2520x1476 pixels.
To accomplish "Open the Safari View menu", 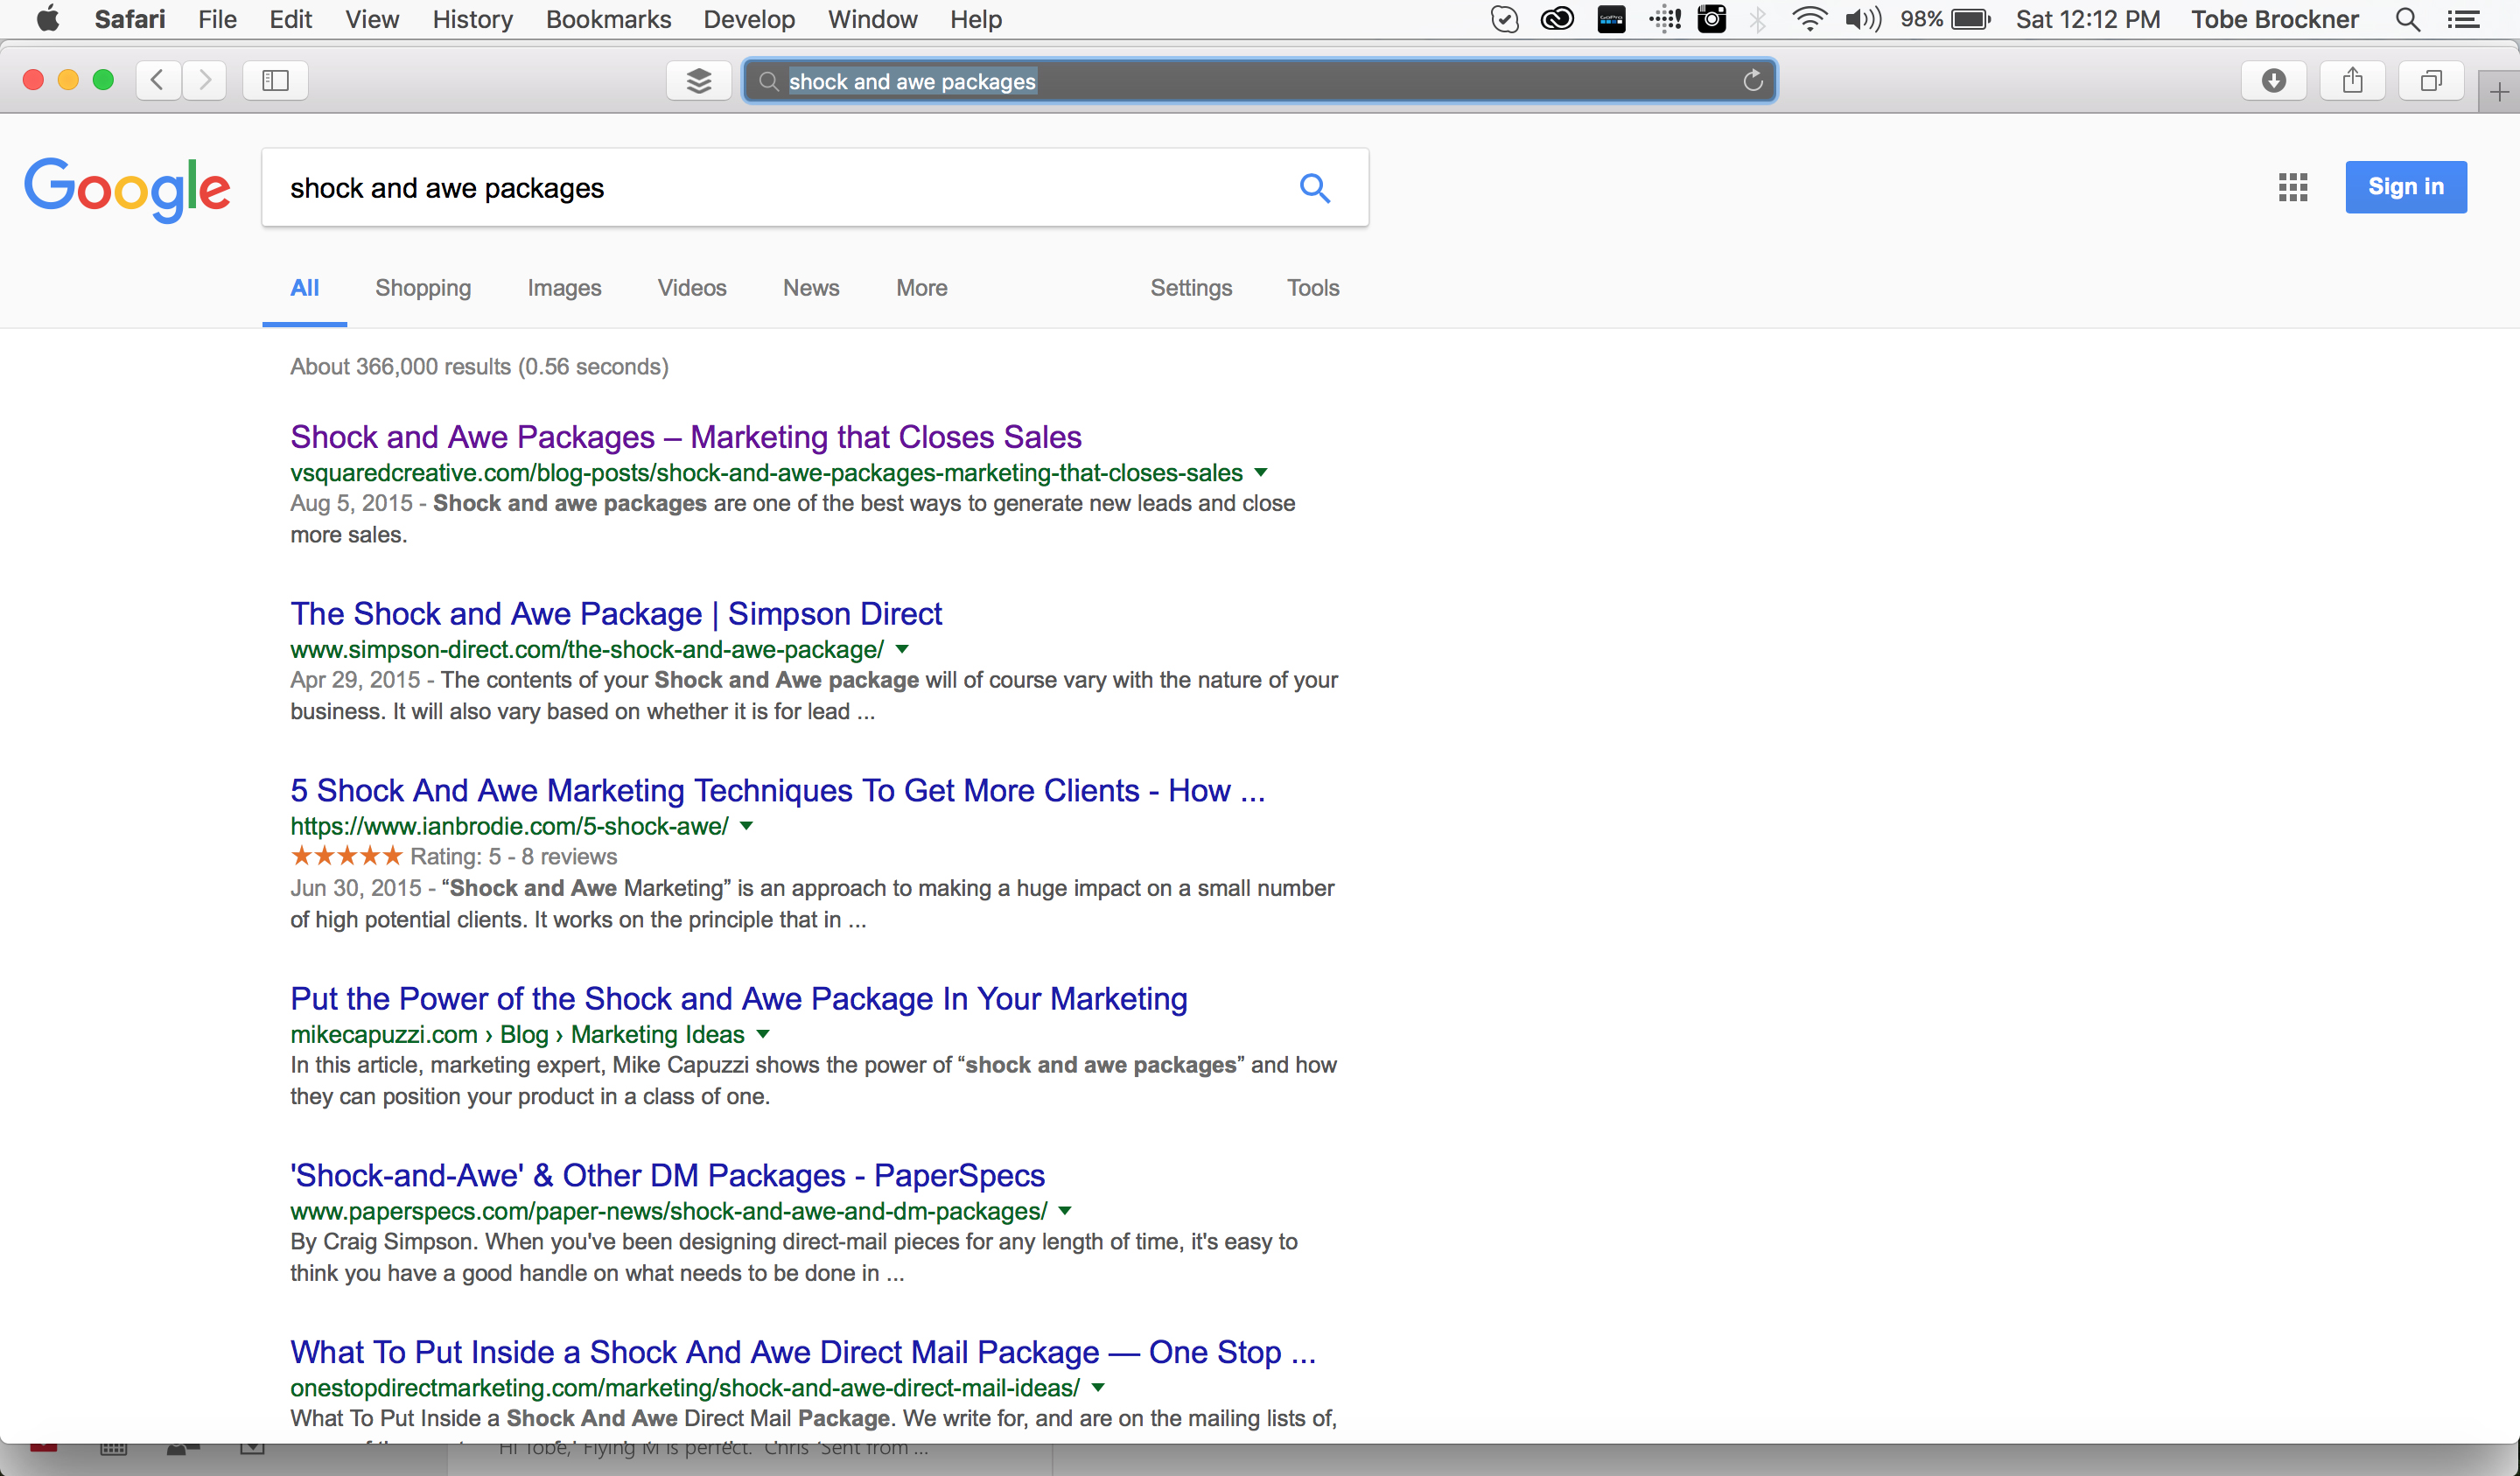I will click(x=372, y=19).
